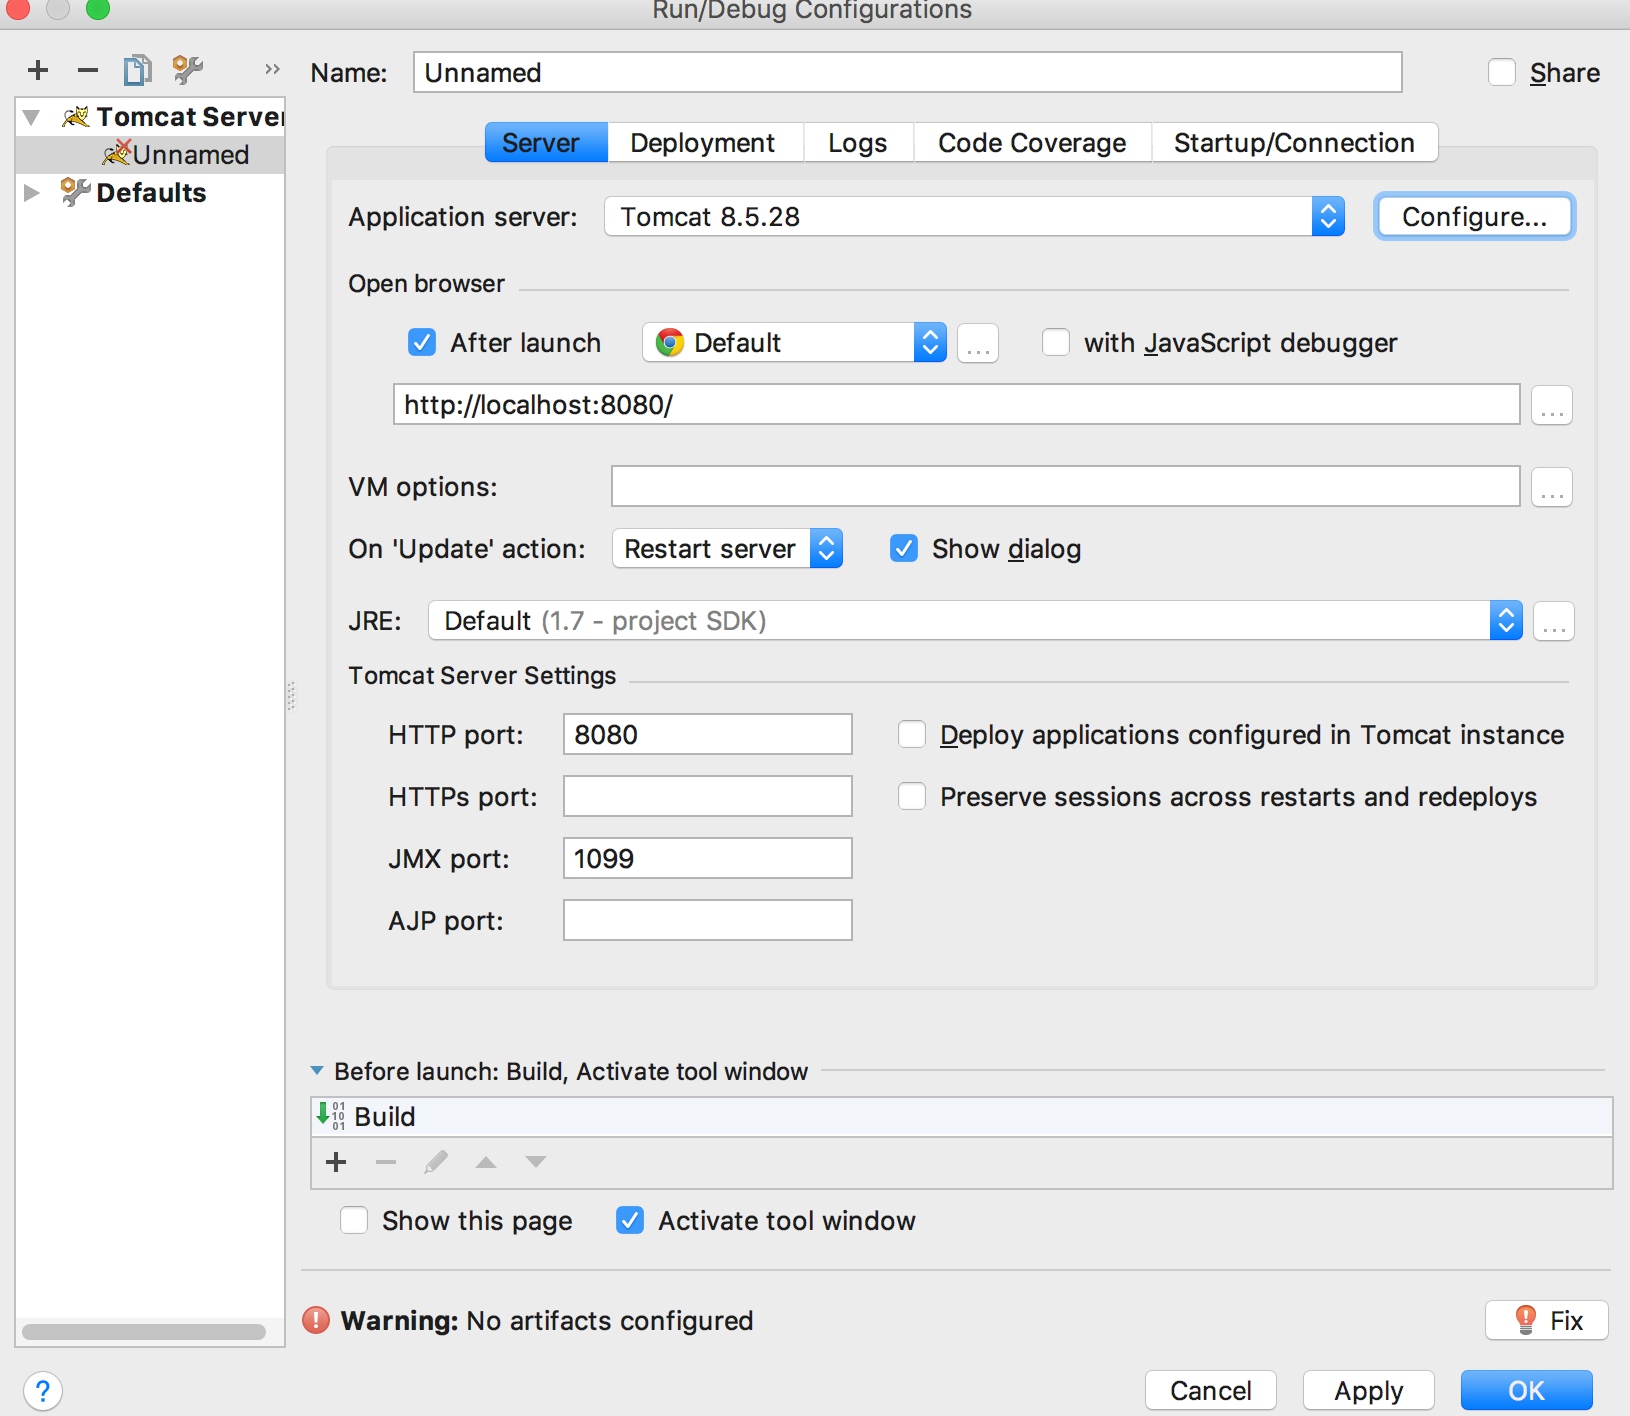
Task: Show more toolbar actions via double chevron
Action: coord(272,69)
